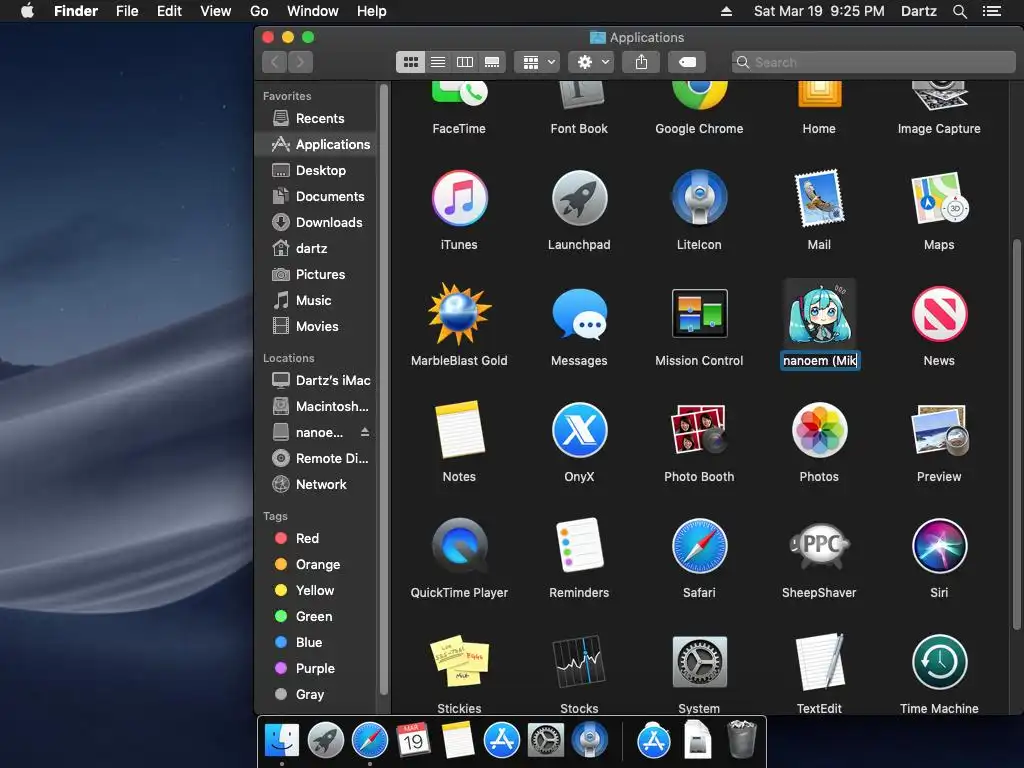Open the Window menu
This screenshot has height=768, width=1024.
pyautogui.click(x=313, y=11)
